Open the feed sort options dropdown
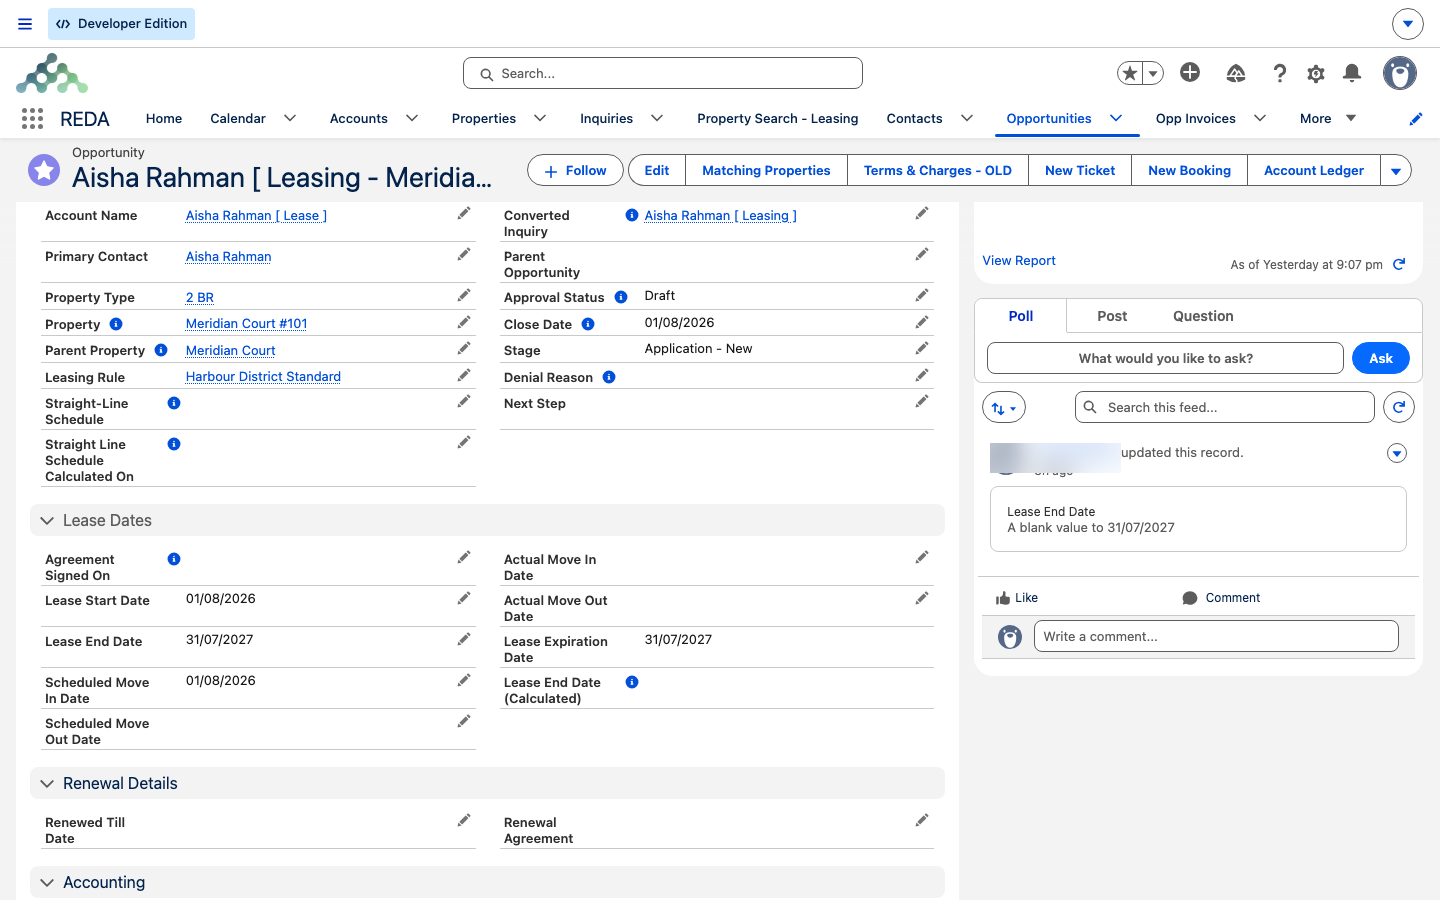Image resolution: width=1440 pixels, height=900 pixels. (x=1004, y=407)
